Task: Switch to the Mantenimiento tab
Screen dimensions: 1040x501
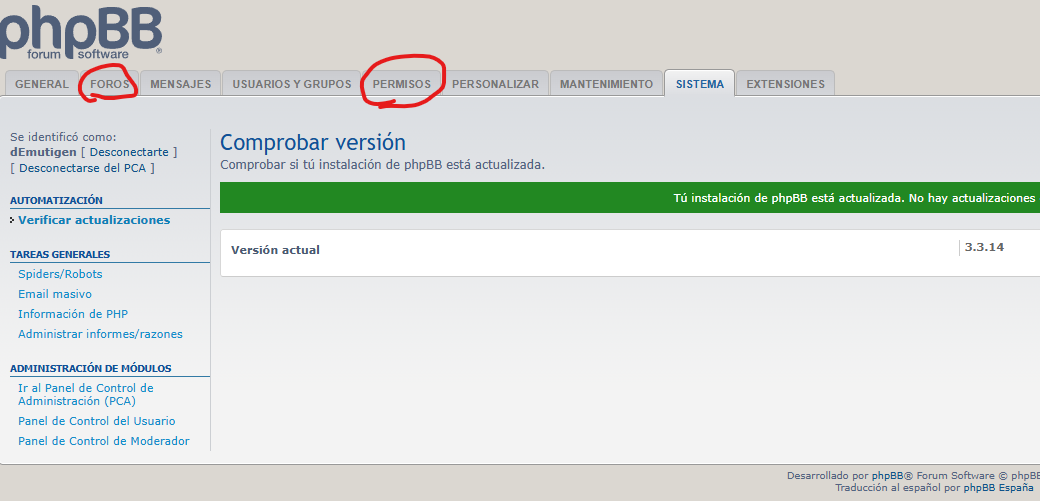Action: (606, 84)
